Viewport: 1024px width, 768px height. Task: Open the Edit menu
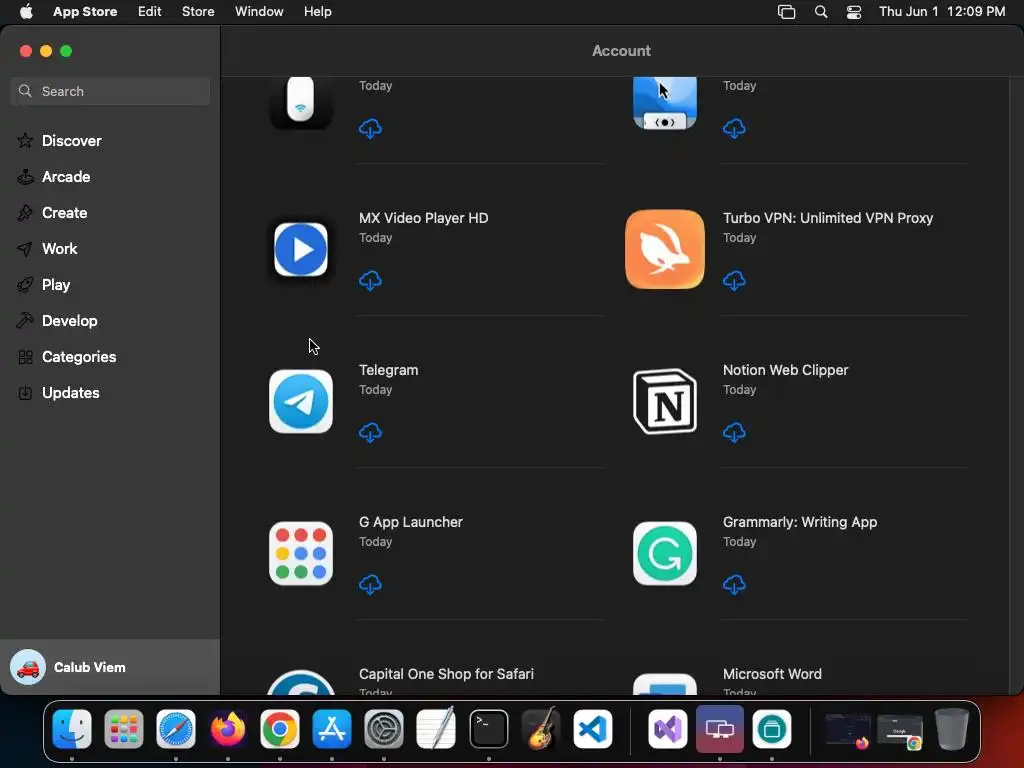150,11
